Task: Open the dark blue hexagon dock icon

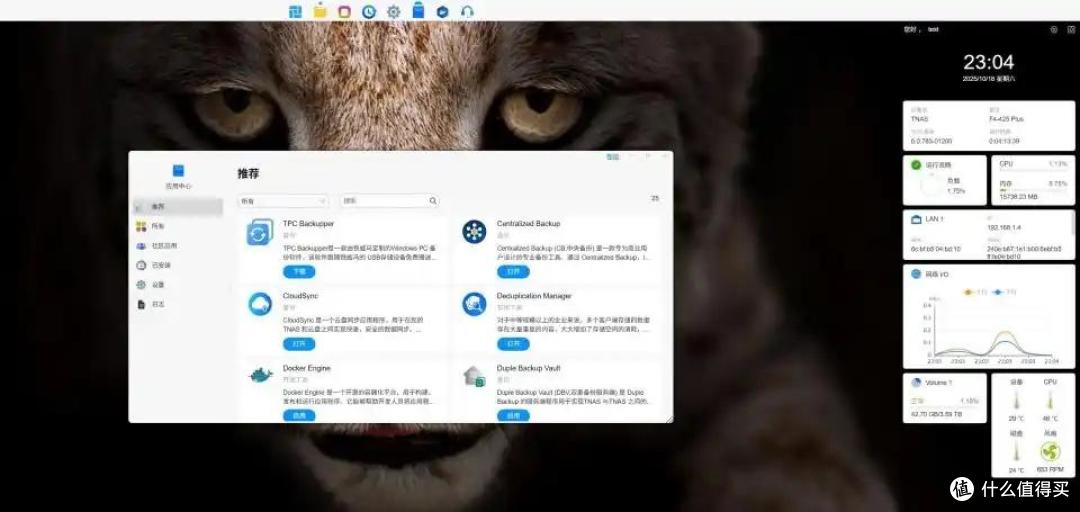Action: point(443,11)
